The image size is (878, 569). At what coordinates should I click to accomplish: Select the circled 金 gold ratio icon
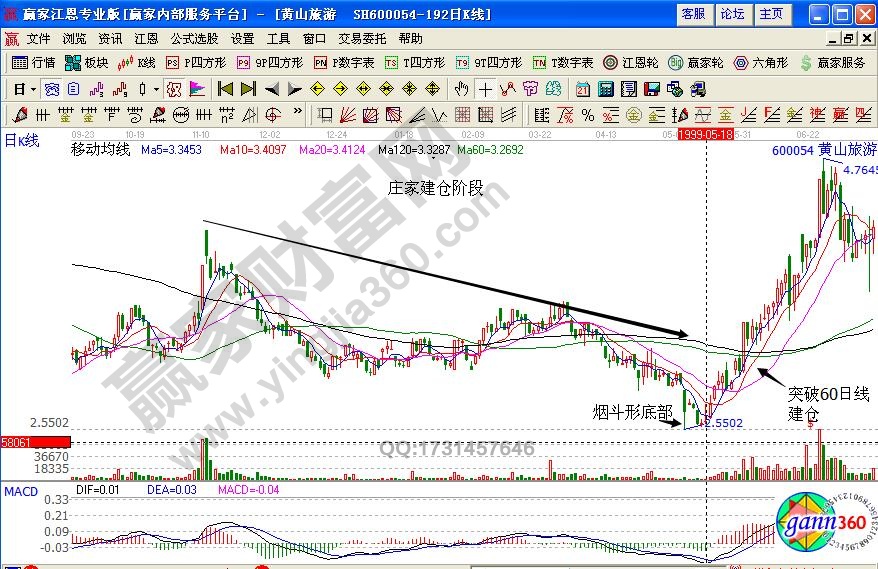click(x=633, y=115)
